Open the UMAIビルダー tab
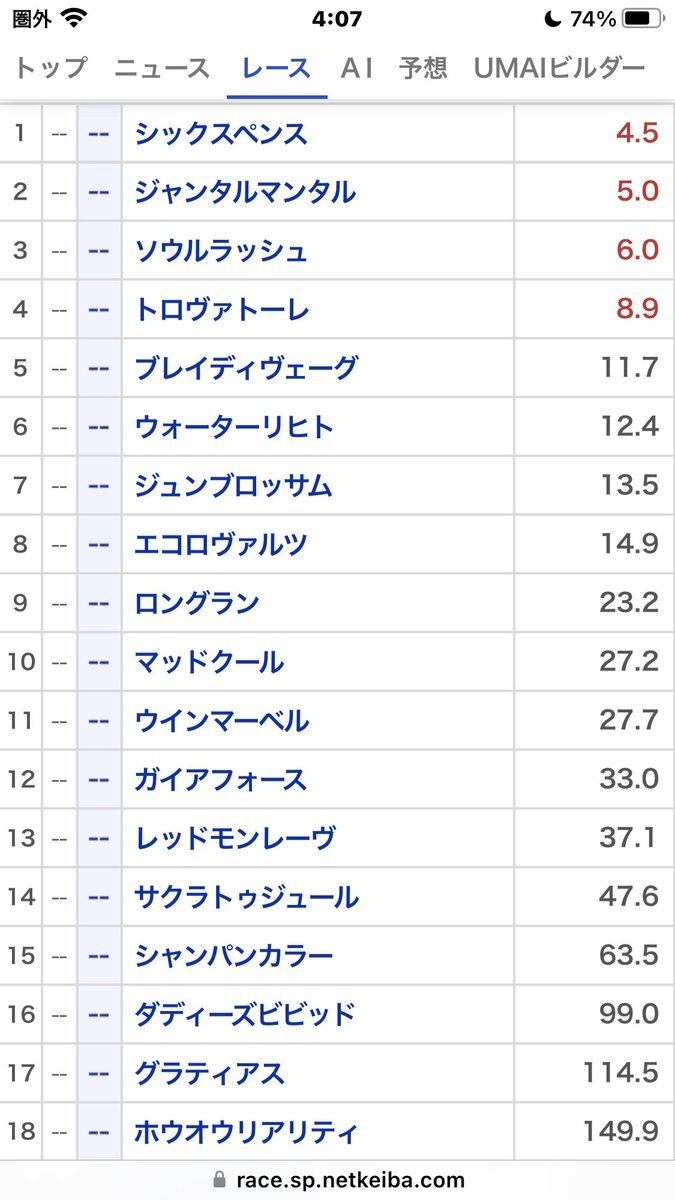 click(559, 68)
